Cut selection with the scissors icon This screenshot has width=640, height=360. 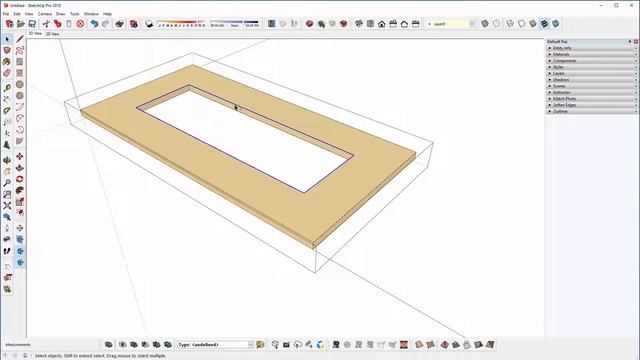click(46, 24)
